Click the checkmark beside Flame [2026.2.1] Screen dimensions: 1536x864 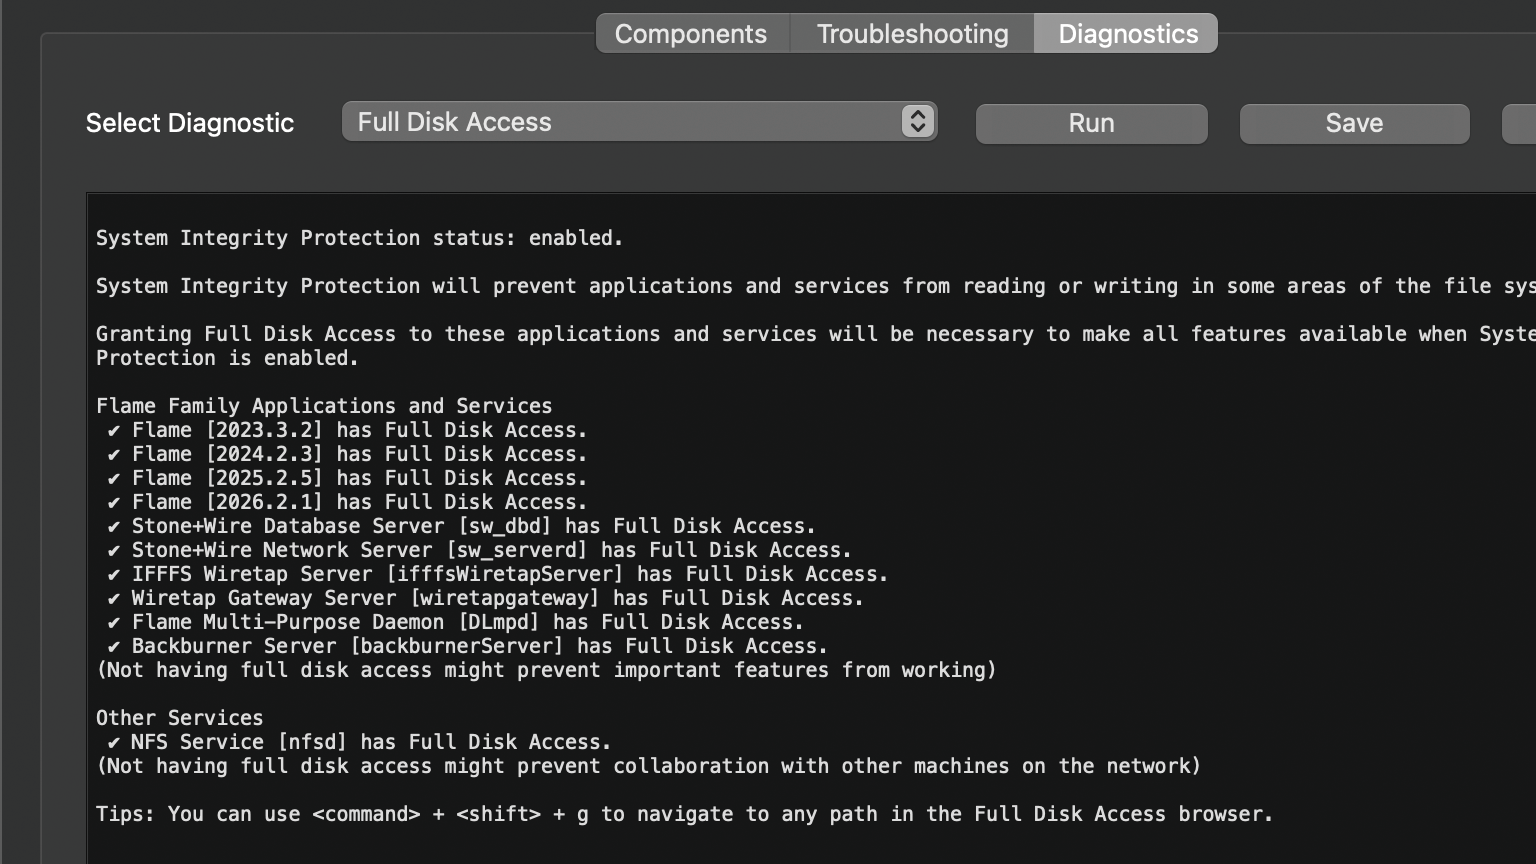tap(114, 503)
